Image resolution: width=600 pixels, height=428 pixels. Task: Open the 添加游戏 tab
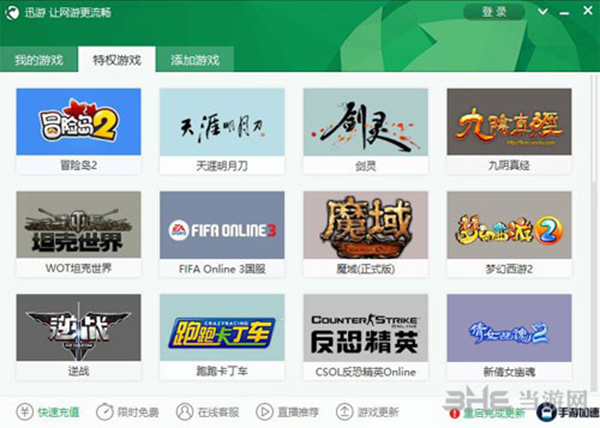click(x=195, y=60)
